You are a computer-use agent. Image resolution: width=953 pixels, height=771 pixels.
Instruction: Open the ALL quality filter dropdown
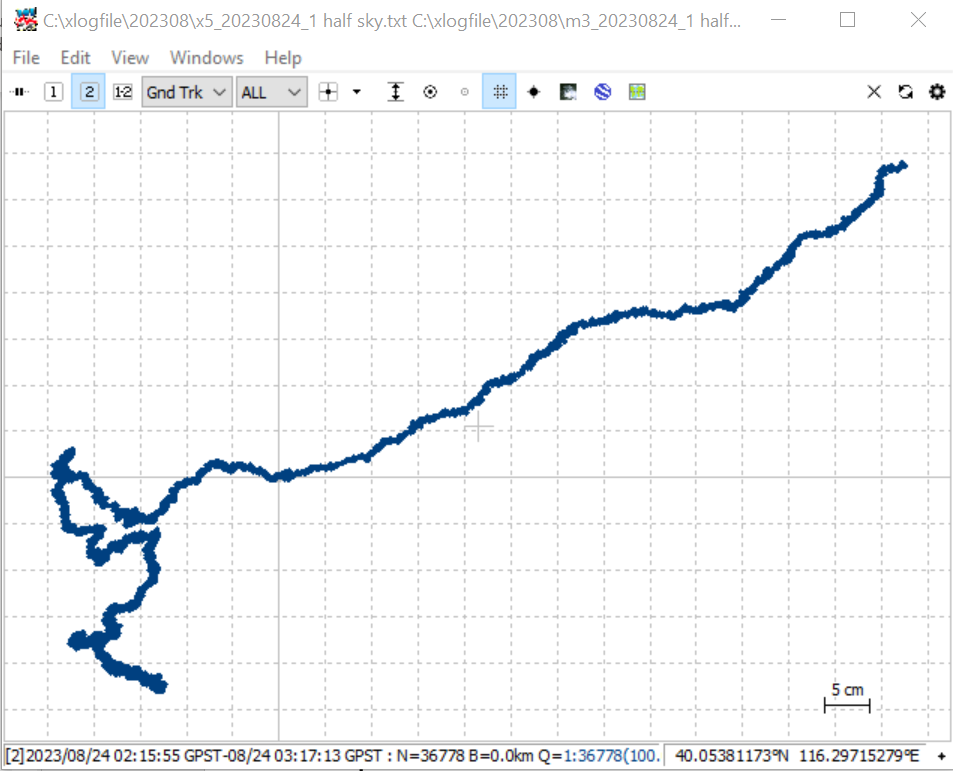point(271,92)
